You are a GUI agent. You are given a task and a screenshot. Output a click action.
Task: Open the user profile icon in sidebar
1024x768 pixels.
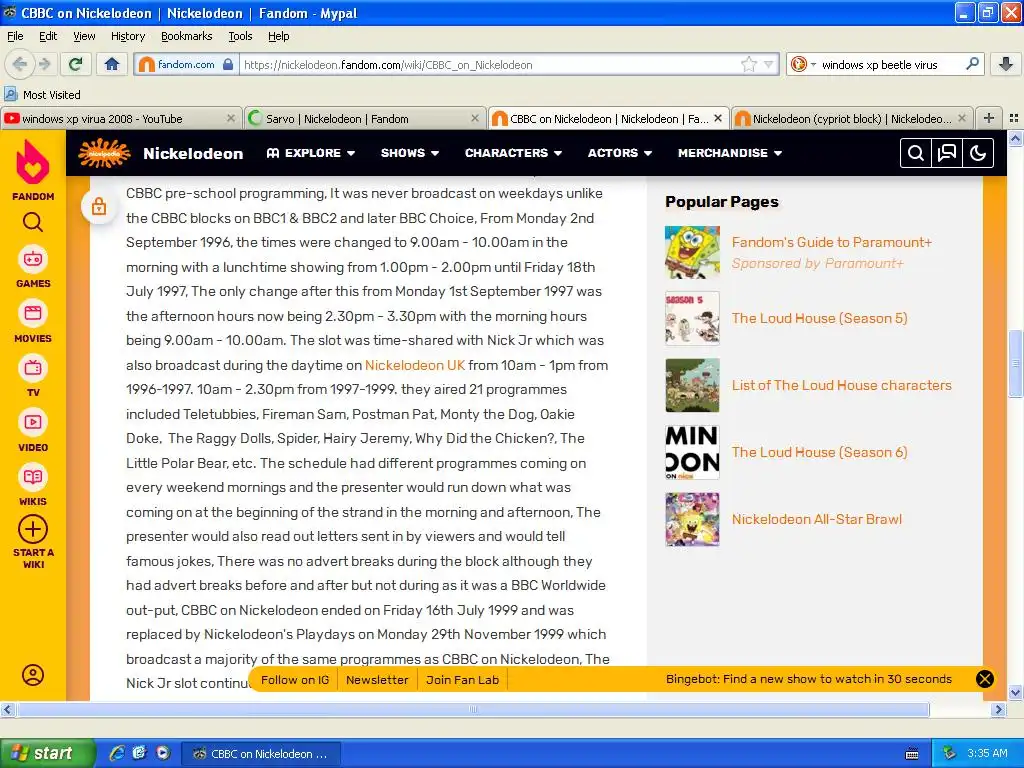33,675
